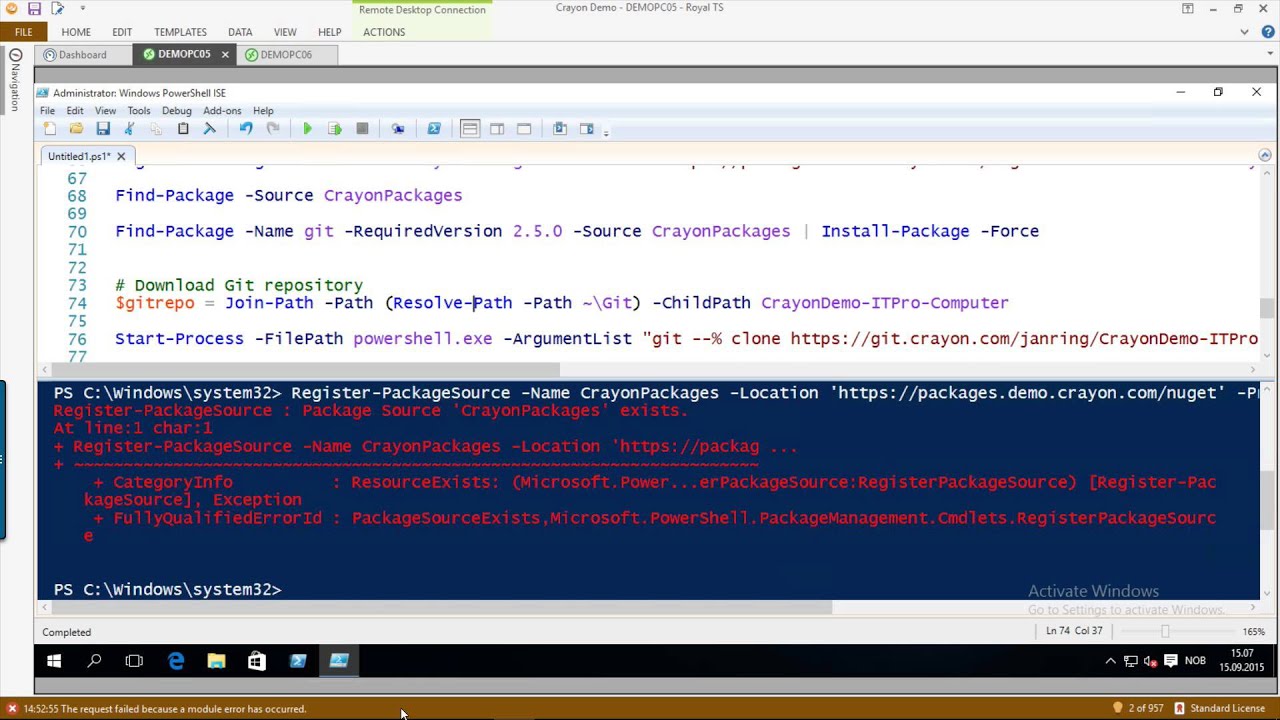The height and width of the screenshot is (720, 1280).
Task: Expand the Navigation side panel
Action: coord(15,80)
